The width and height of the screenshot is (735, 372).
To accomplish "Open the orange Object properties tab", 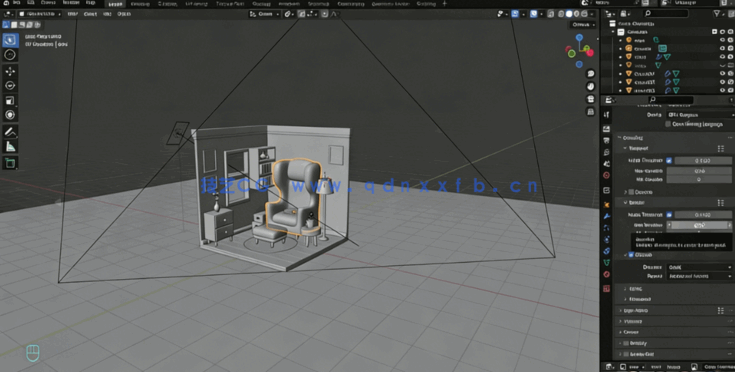I will tap(607, 205).
